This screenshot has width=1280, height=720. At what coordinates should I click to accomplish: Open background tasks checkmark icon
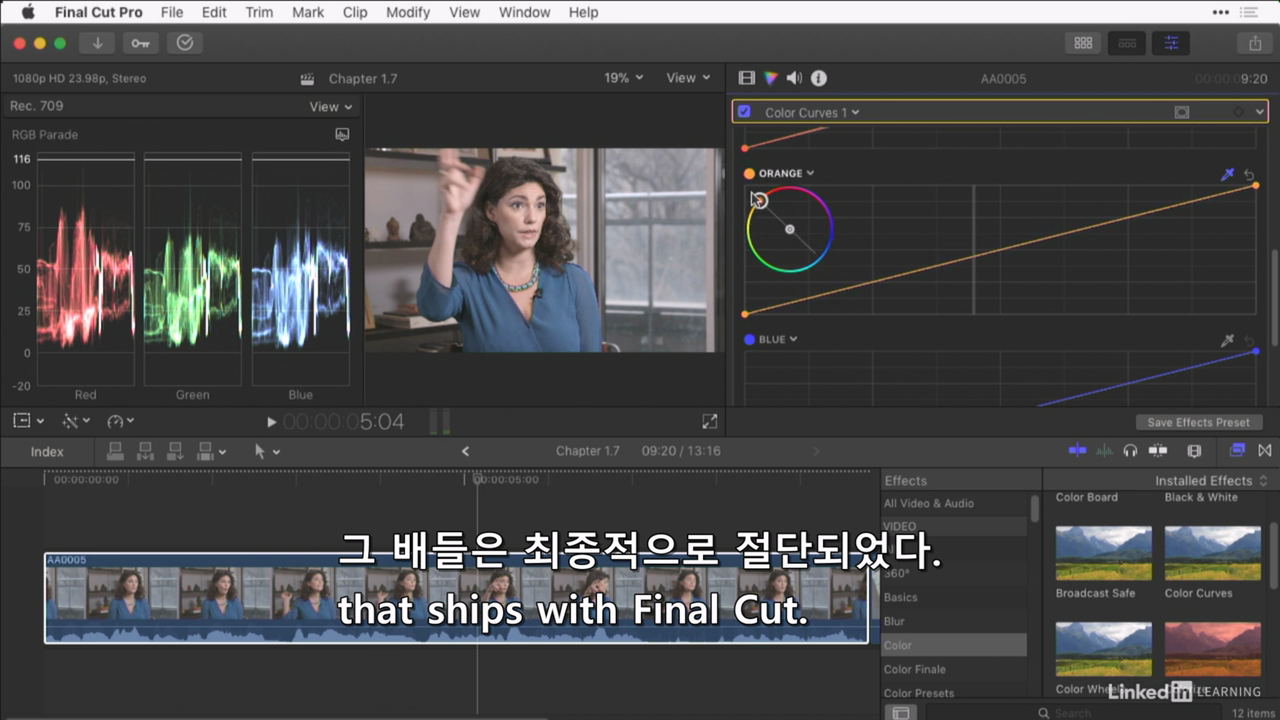185,43
